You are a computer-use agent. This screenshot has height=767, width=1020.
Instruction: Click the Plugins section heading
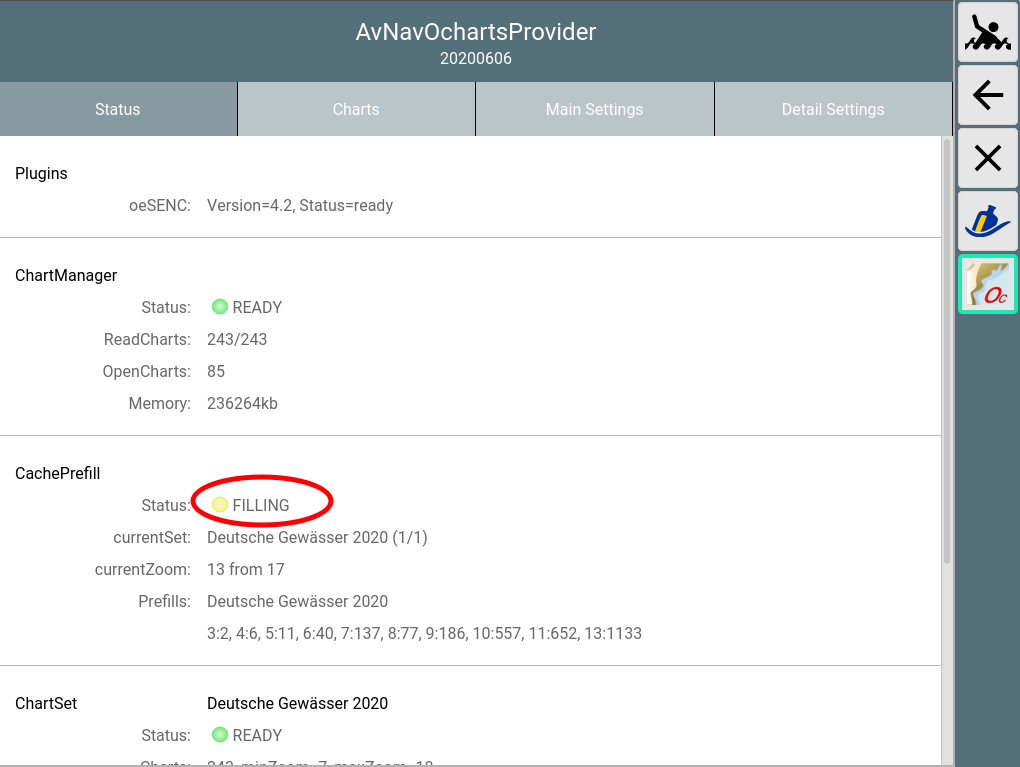click(41, 174)
